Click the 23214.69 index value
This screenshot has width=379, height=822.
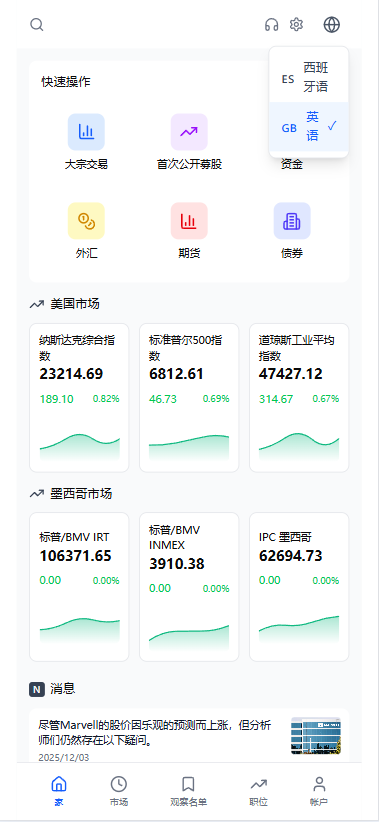tap(71, 374)
